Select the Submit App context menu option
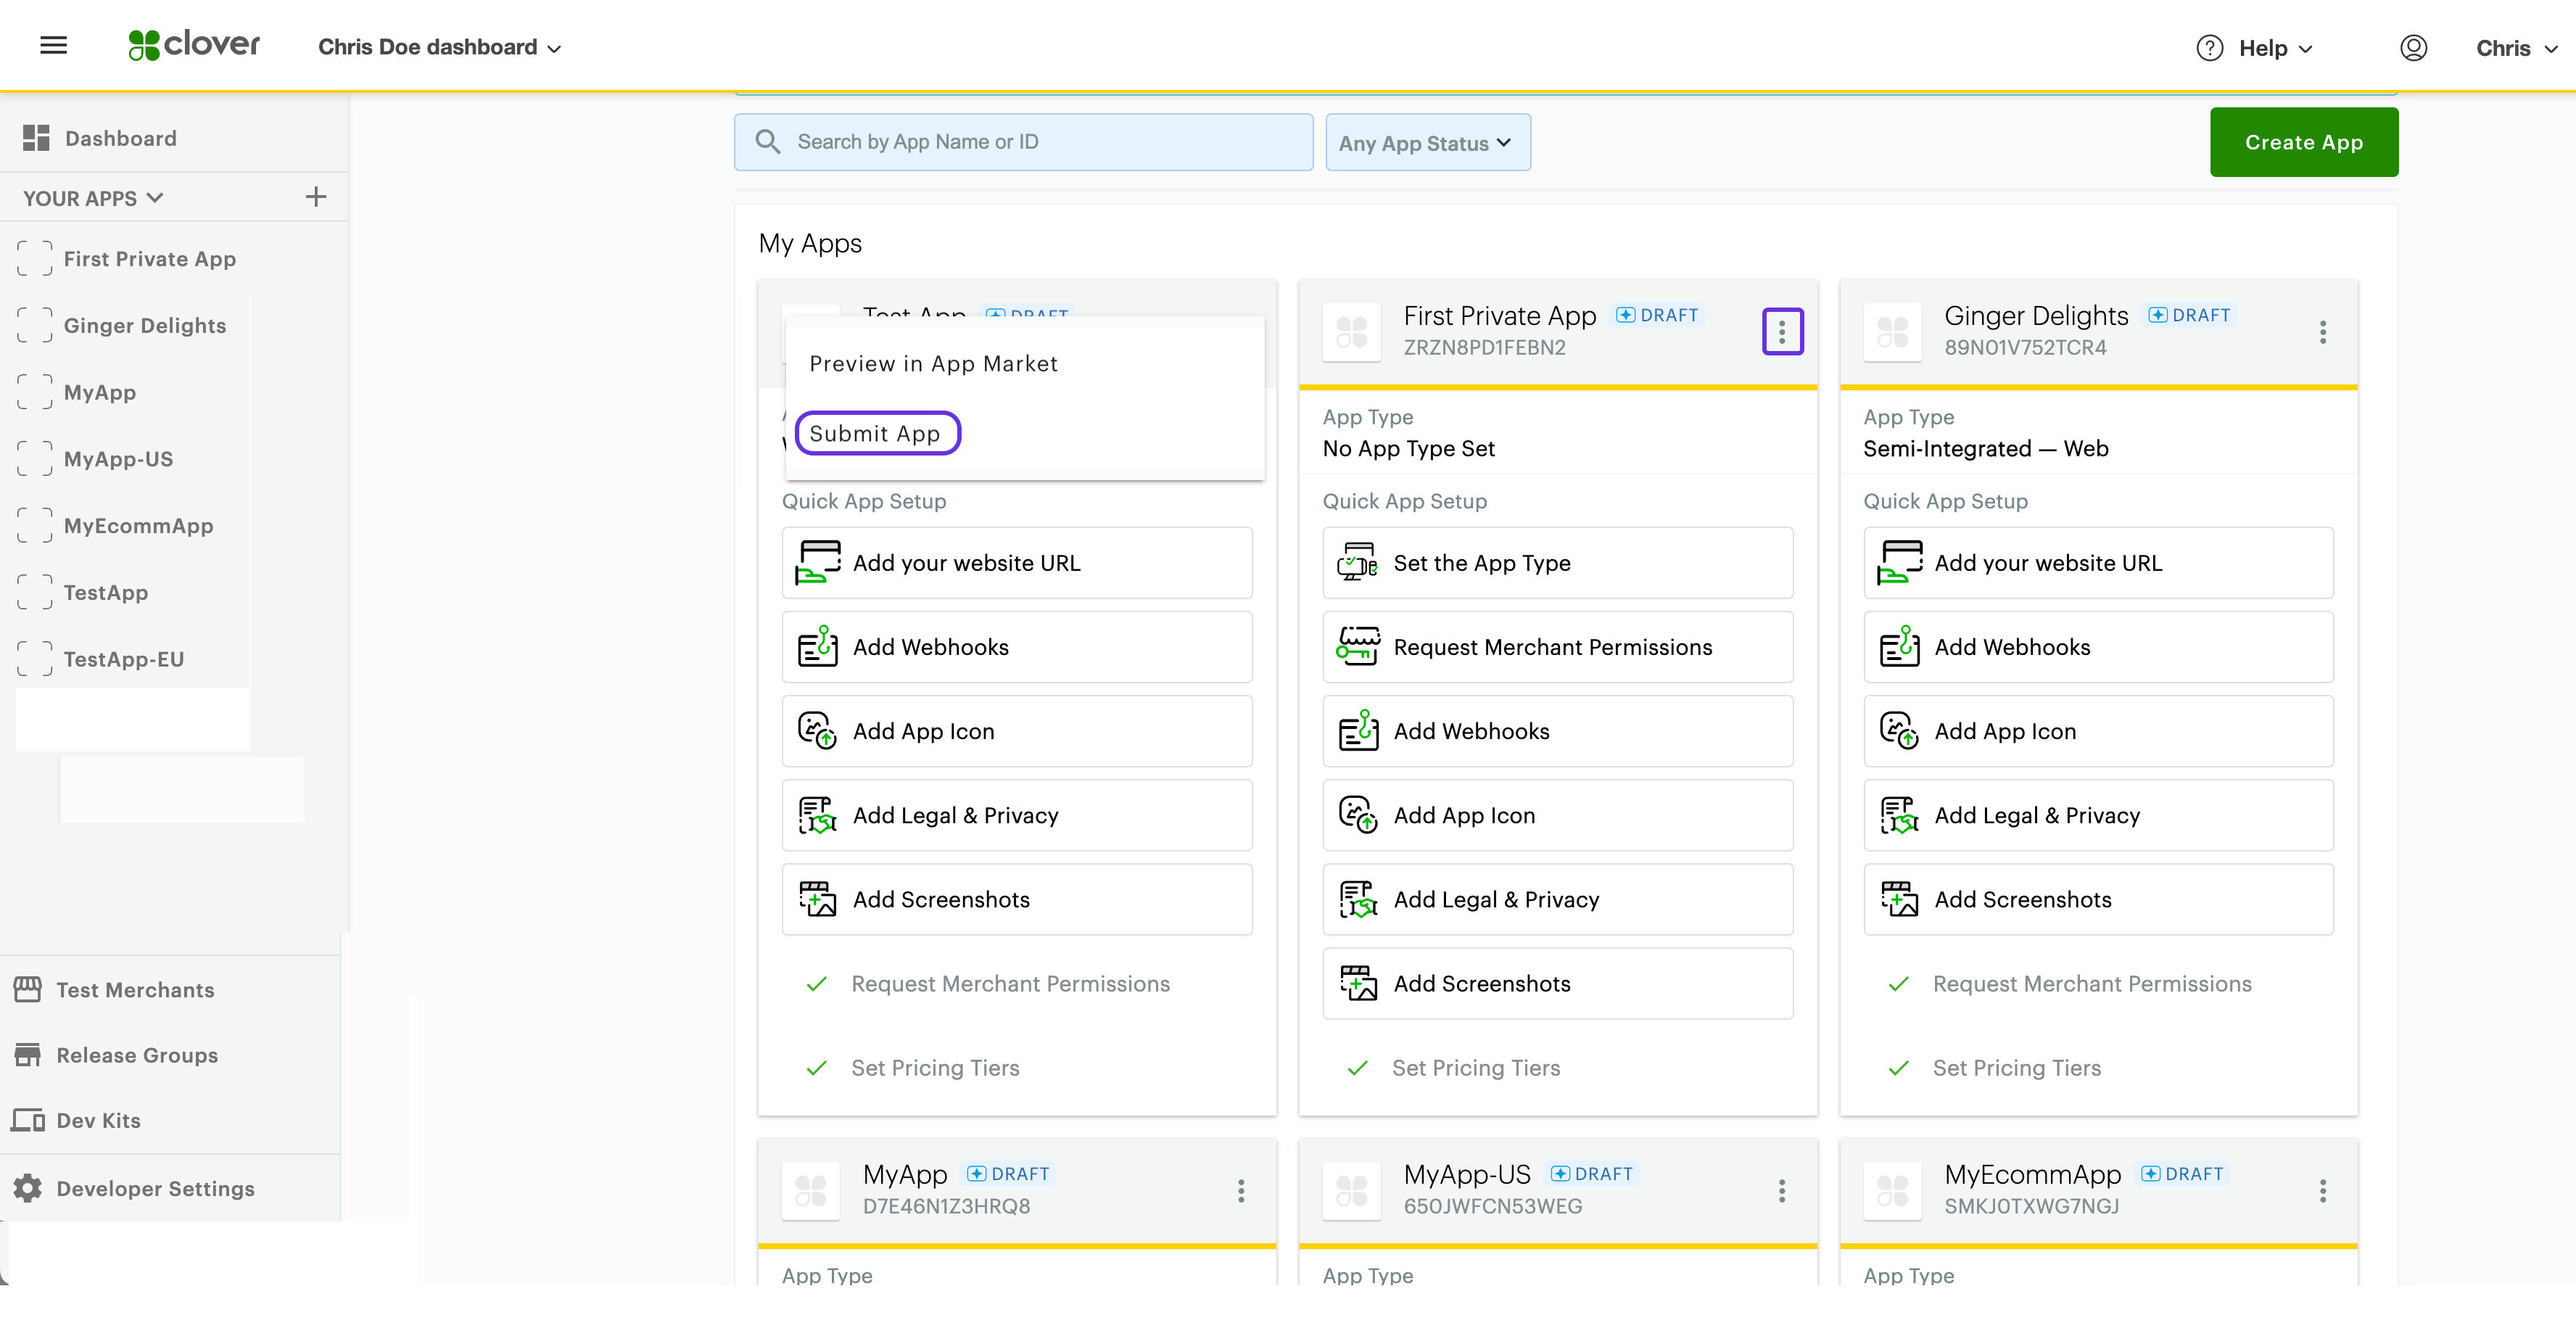 click(874, 432)
